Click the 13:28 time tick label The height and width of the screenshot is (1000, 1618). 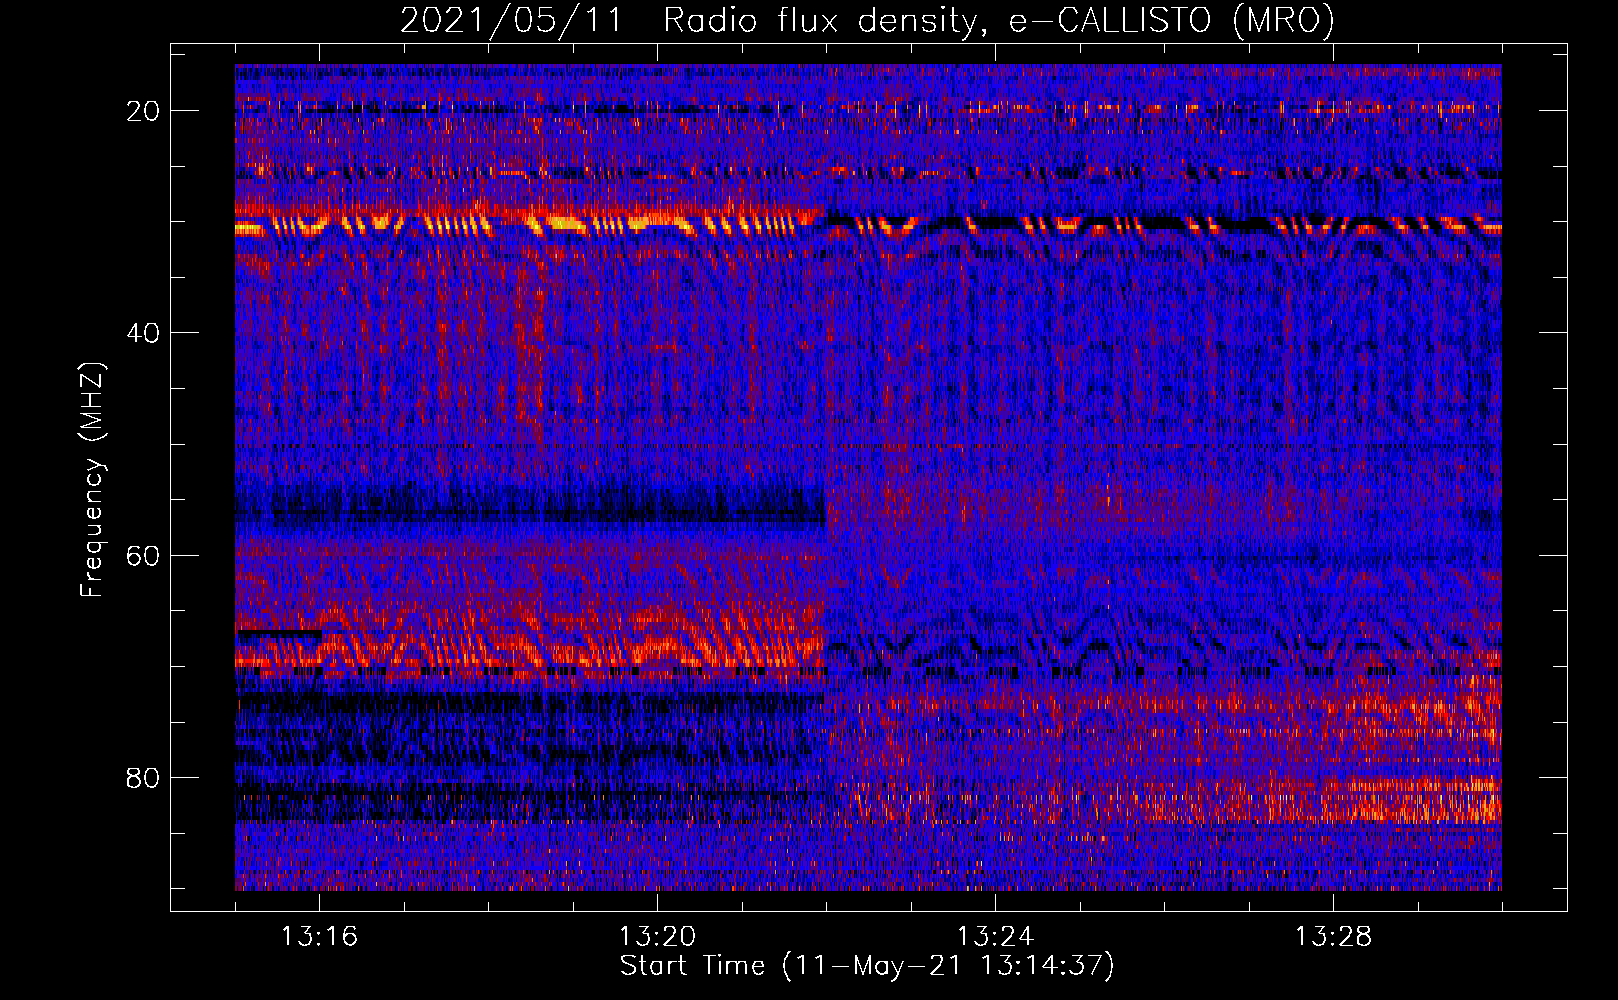pyautogui.click(x=1333, y=937)
